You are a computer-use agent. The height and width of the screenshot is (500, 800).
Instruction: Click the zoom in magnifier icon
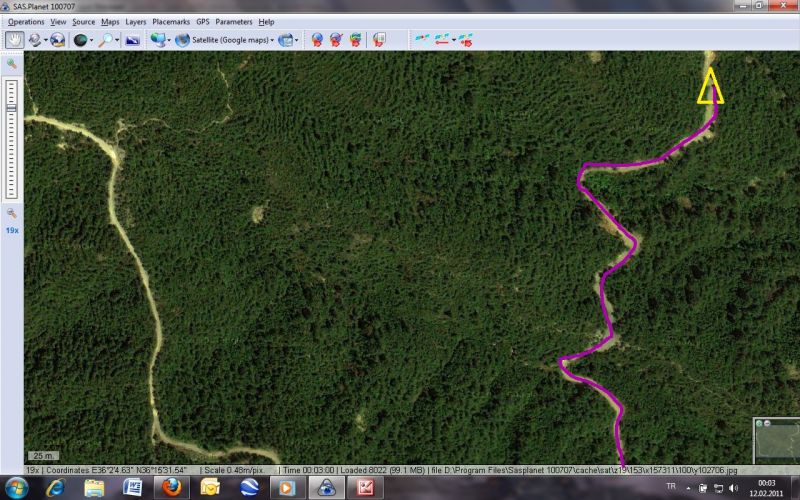tap(12, 64)
